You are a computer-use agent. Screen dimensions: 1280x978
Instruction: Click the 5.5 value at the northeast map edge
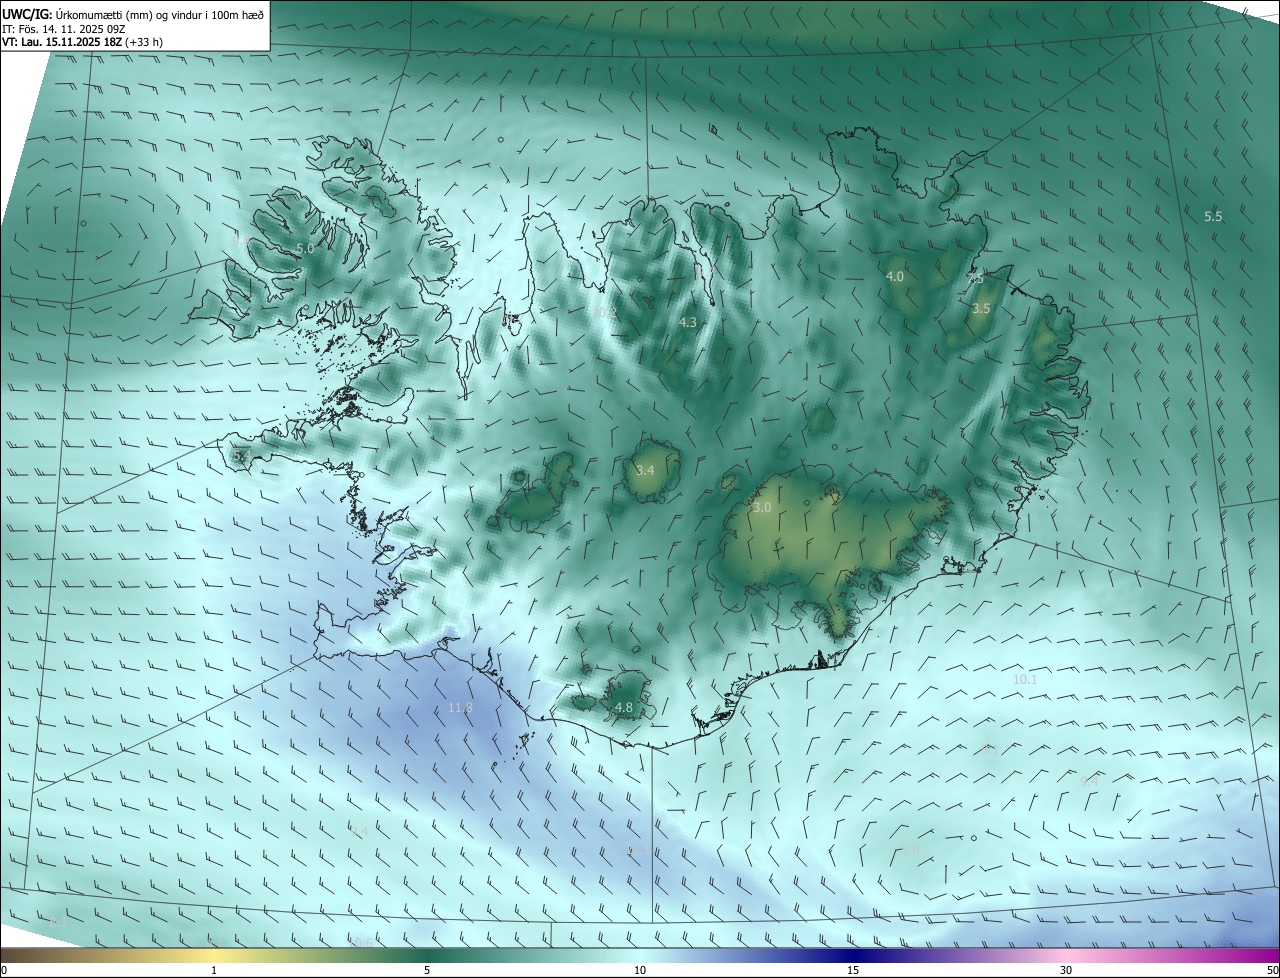pyautogui.click(x=1213, y=216)
